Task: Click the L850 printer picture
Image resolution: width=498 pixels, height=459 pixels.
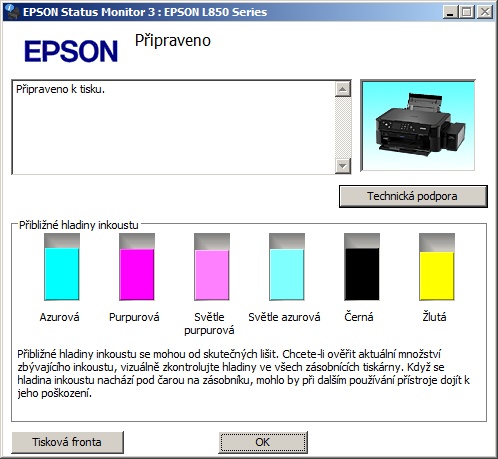Action: pos(418,126)
